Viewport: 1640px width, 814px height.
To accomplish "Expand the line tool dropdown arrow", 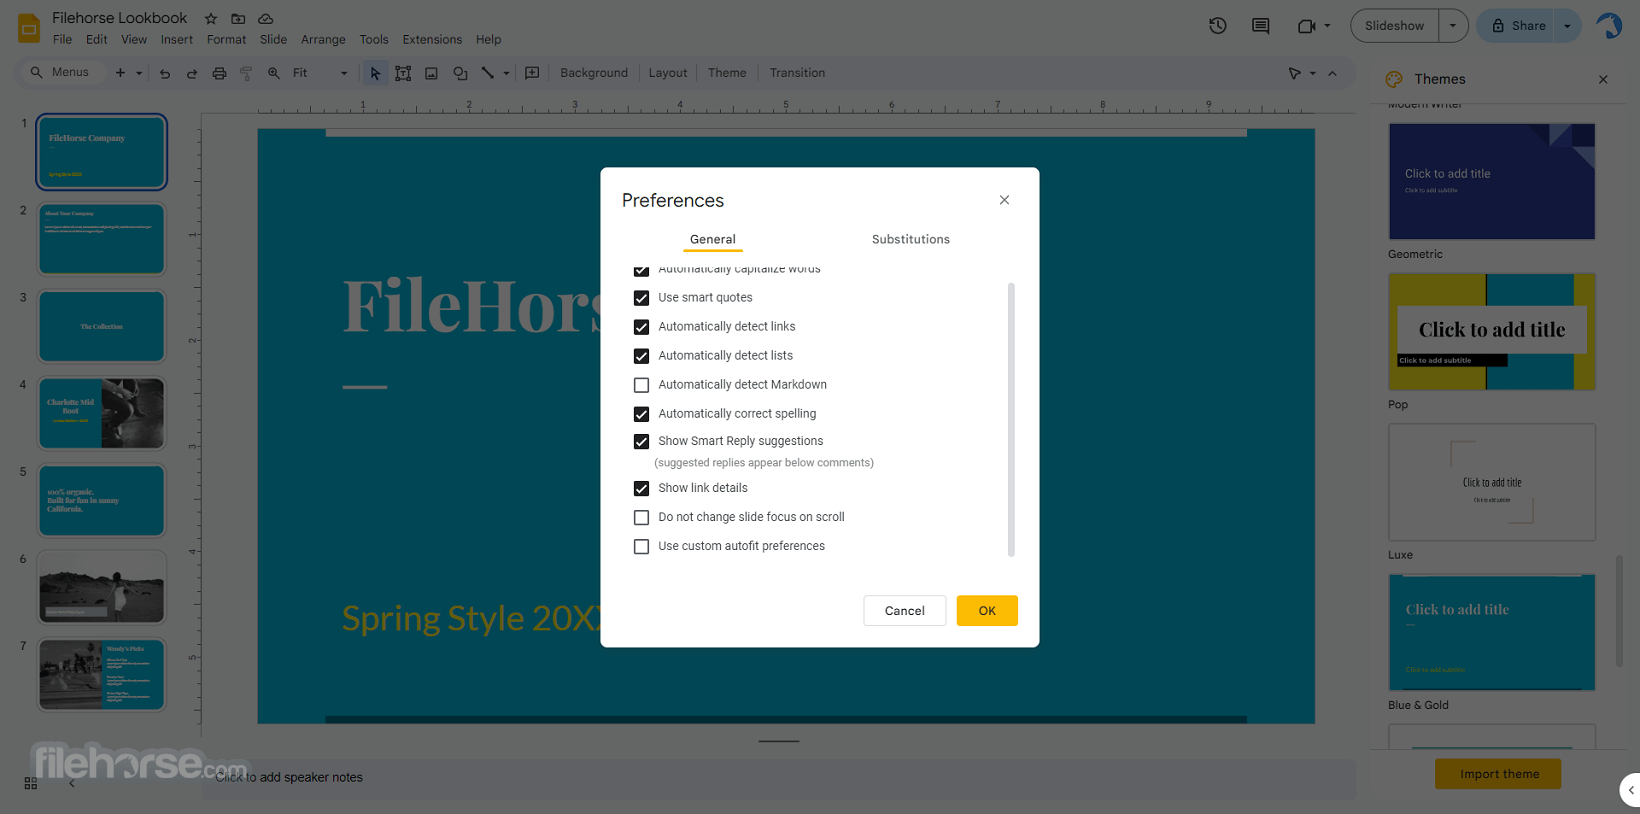I will tap(506, 73).
